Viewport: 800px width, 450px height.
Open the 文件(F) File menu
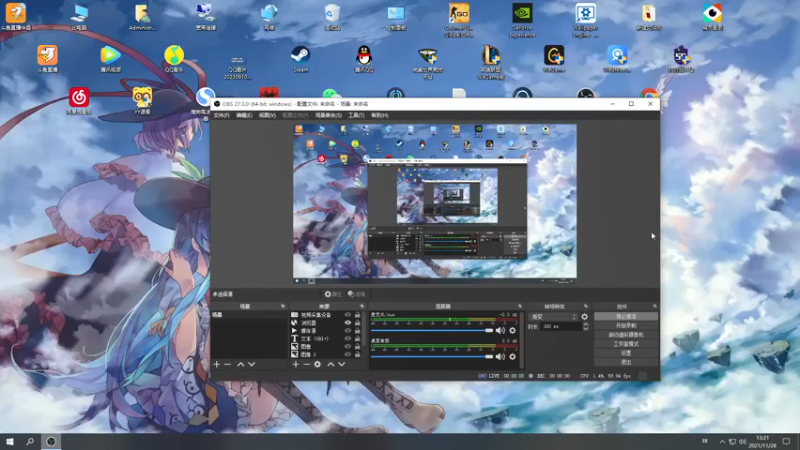tap(221, 115)
